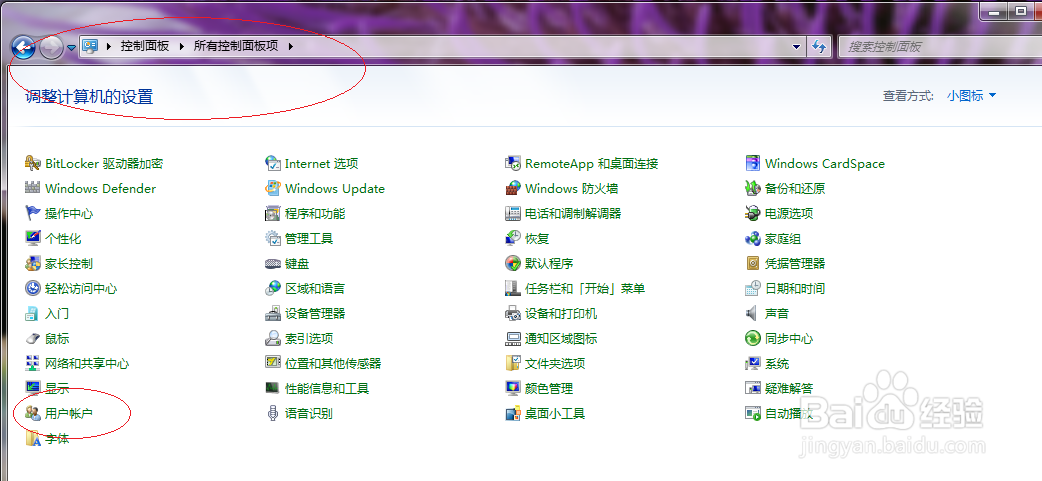This screenshot has height=481, width=1042.
Task: Click the 同步中心 green icon
Action: (x=752, y=339)
